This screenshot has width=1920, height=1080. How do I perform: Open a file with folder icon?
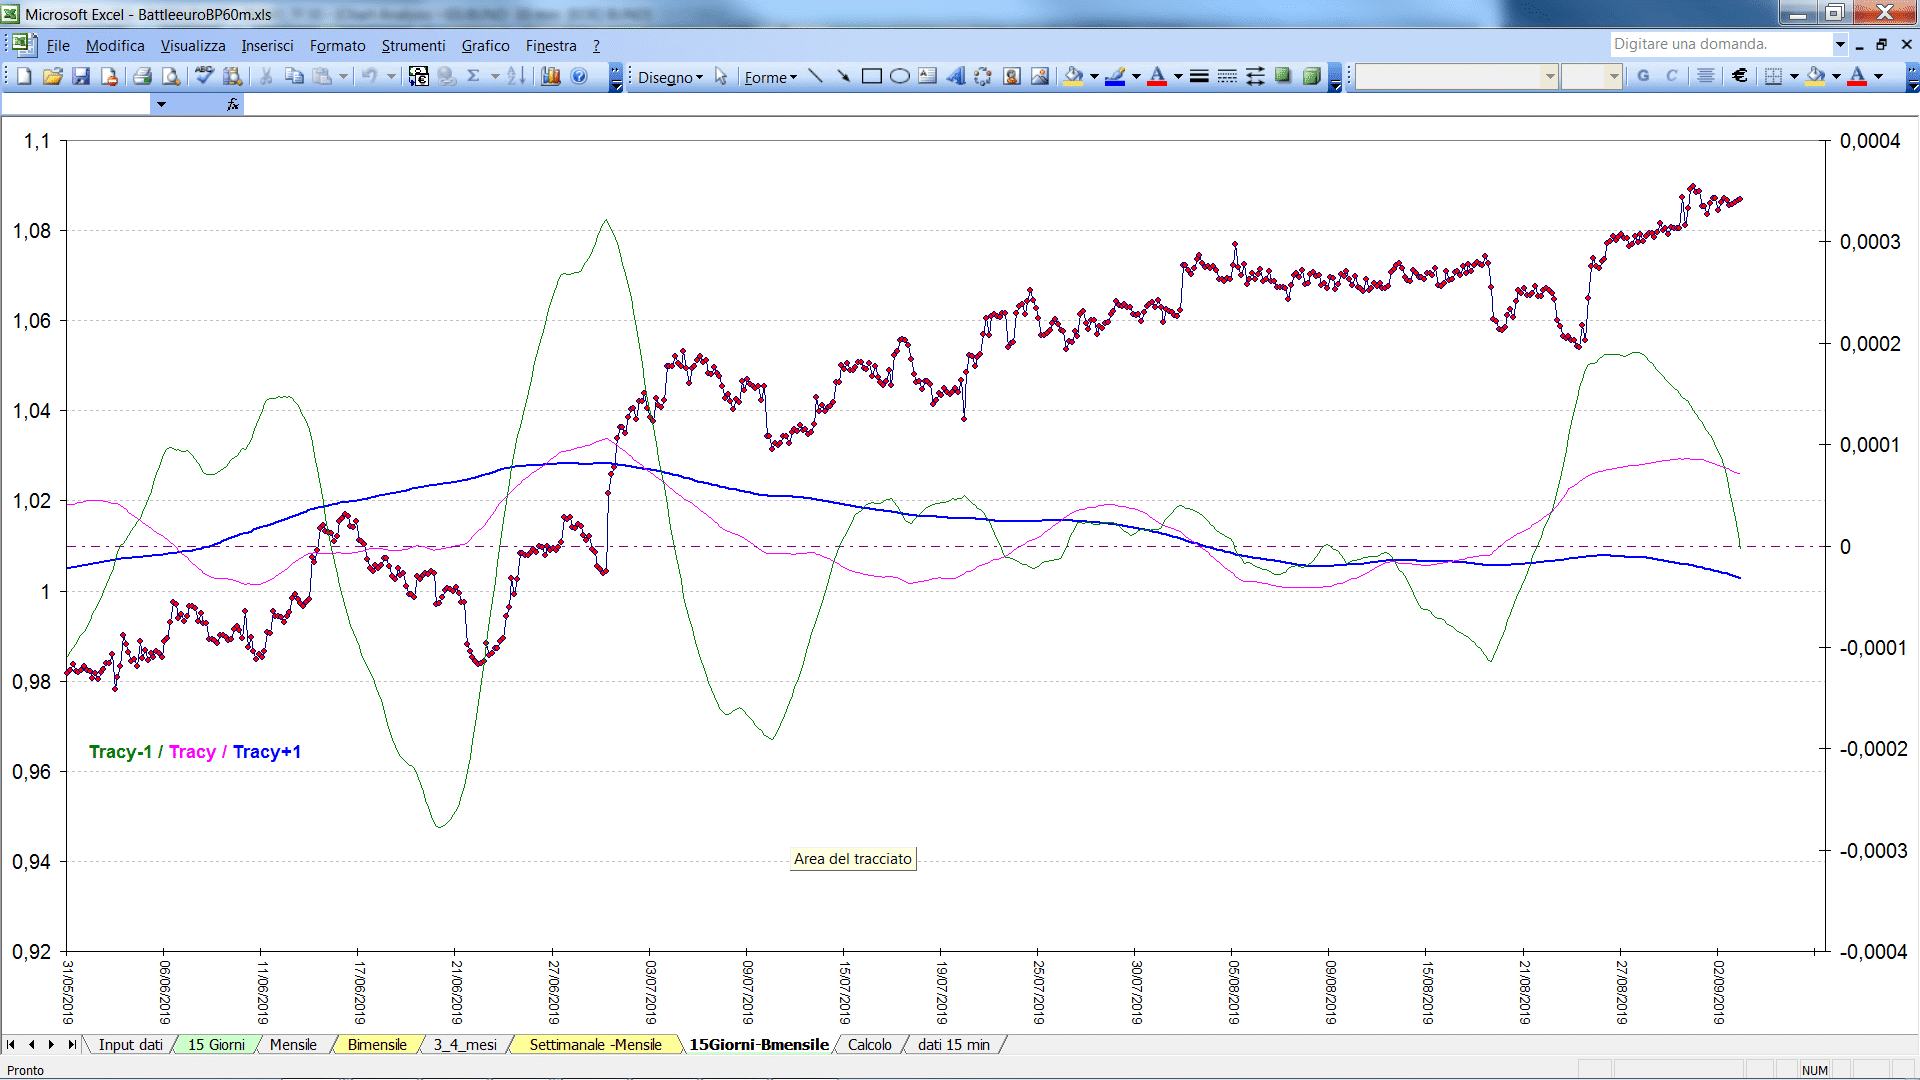tap(53, 76)
